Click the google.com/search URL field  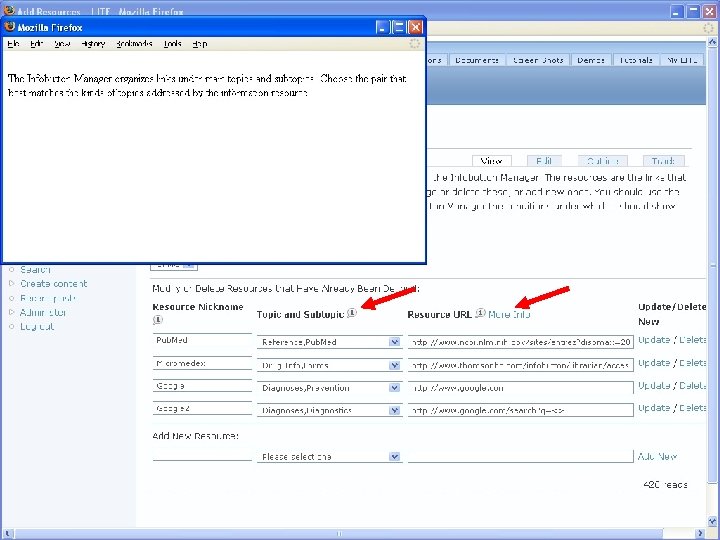point(521,411)
